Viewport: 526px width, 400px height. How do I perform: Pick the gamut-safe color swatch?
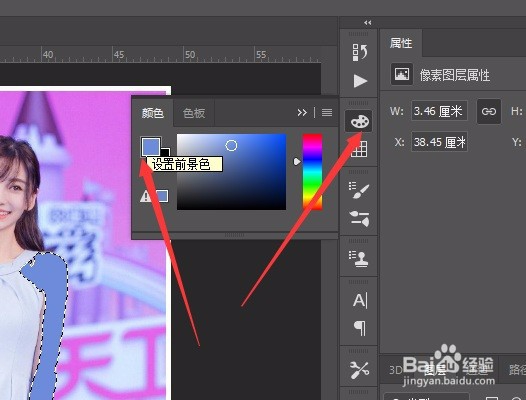(x=162, y=196)
